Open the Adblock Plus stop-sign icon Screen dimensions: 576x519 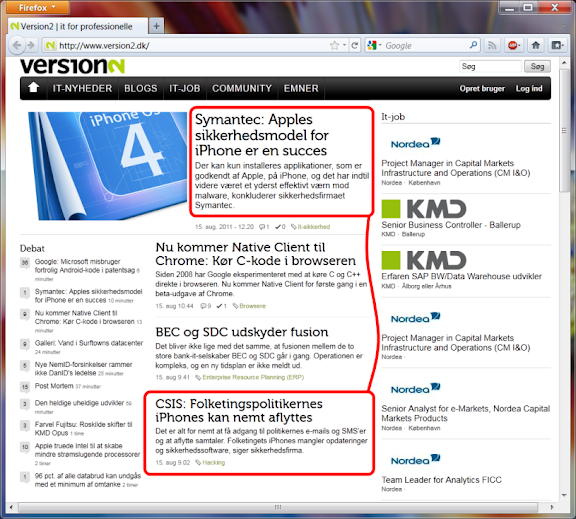(x=513, y=46)
